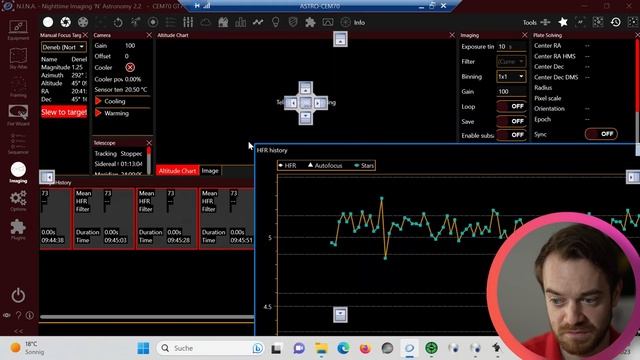Screen dimensions: 640x360
Task: Click the telescope toolbar icon
Action: point(136,22)
